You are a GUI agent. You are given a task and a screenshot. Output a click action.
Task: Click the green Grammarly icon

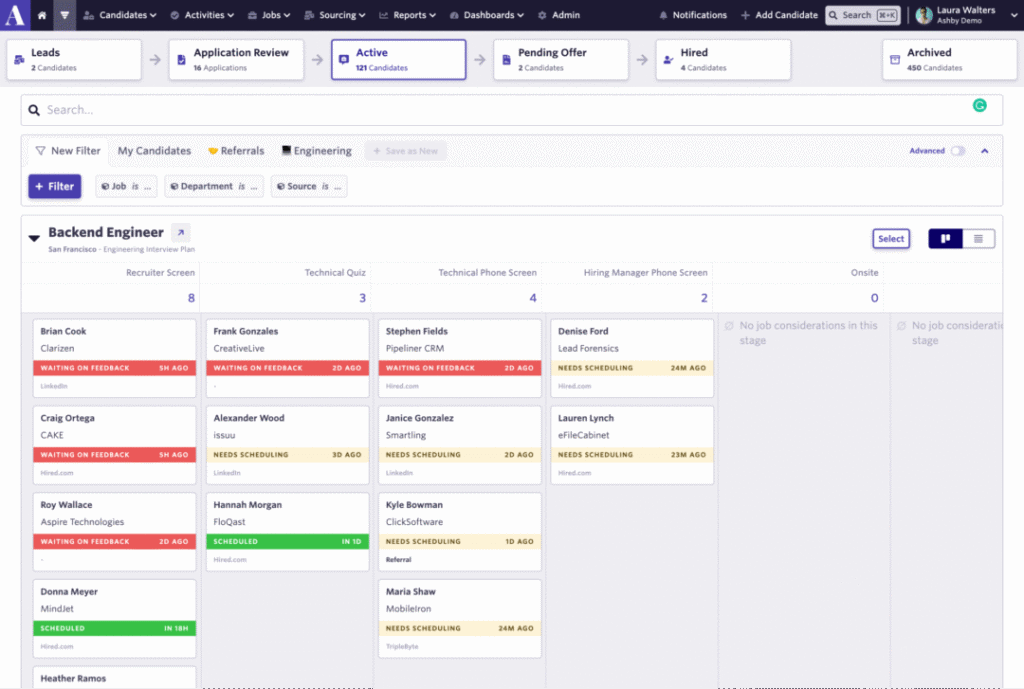pyautogui.click(x=980, y=105)
